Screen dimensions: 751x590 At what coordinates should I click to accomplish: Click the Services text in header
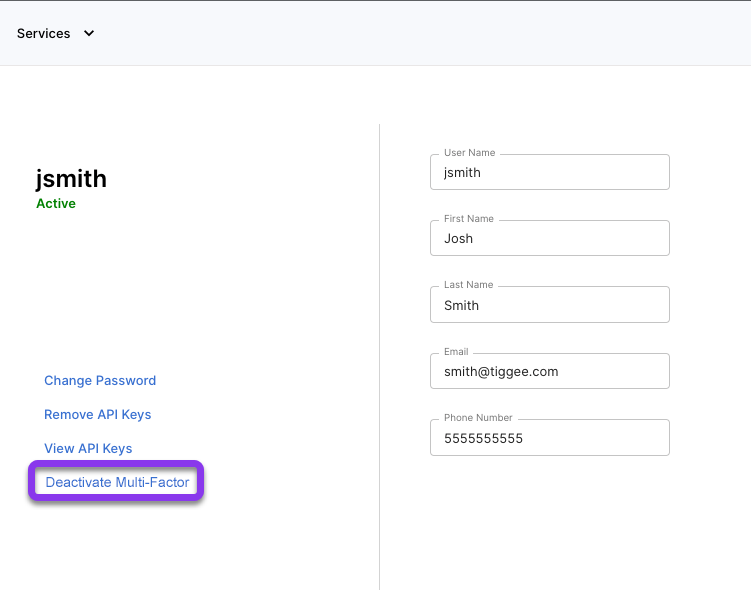[44, 34]
